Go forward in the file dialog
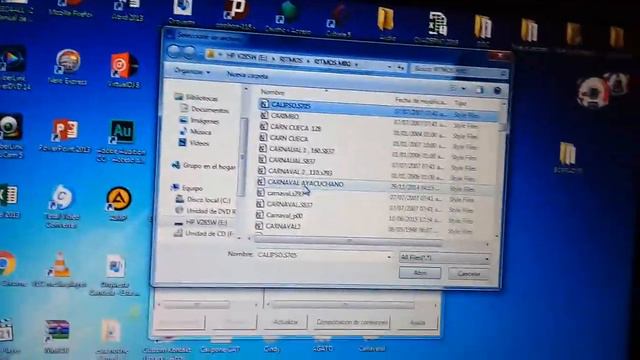 click(x=189, y=52)
